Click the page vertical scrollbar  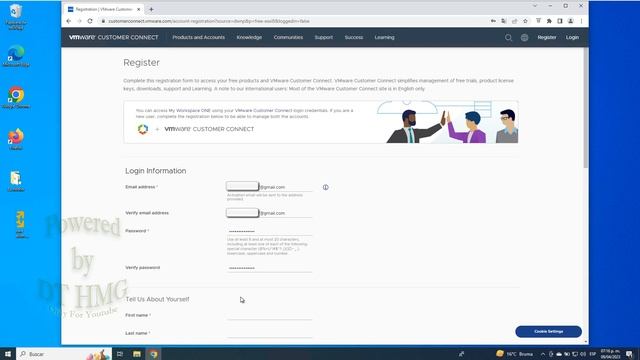tap(586, 107)
